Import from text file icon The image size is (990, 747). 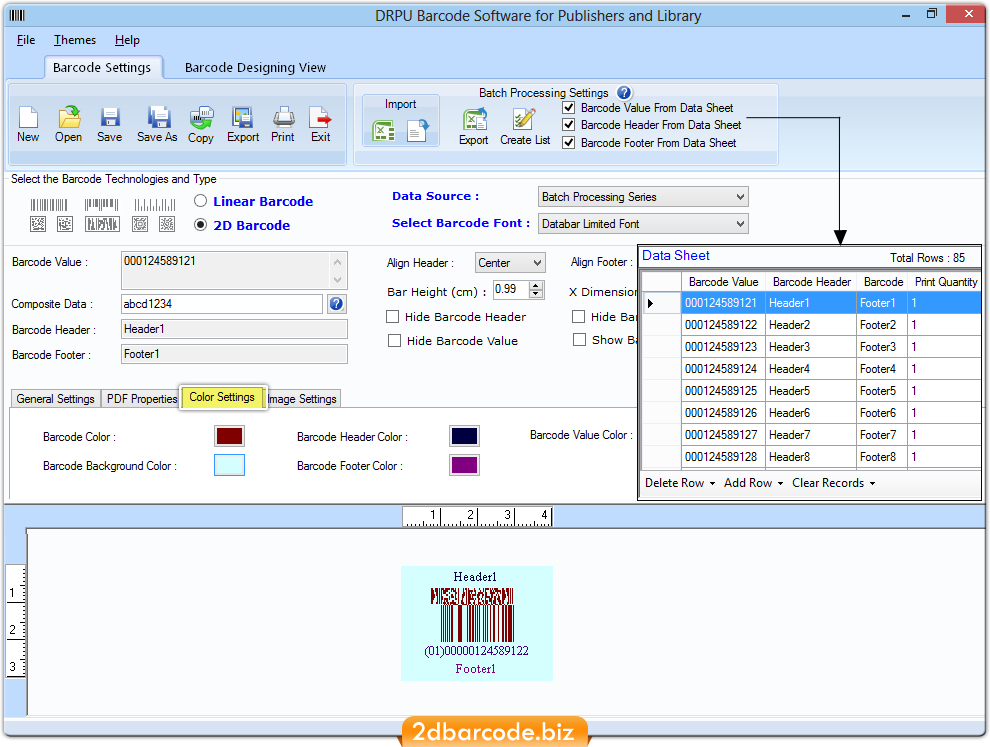(x=418, y=131)
